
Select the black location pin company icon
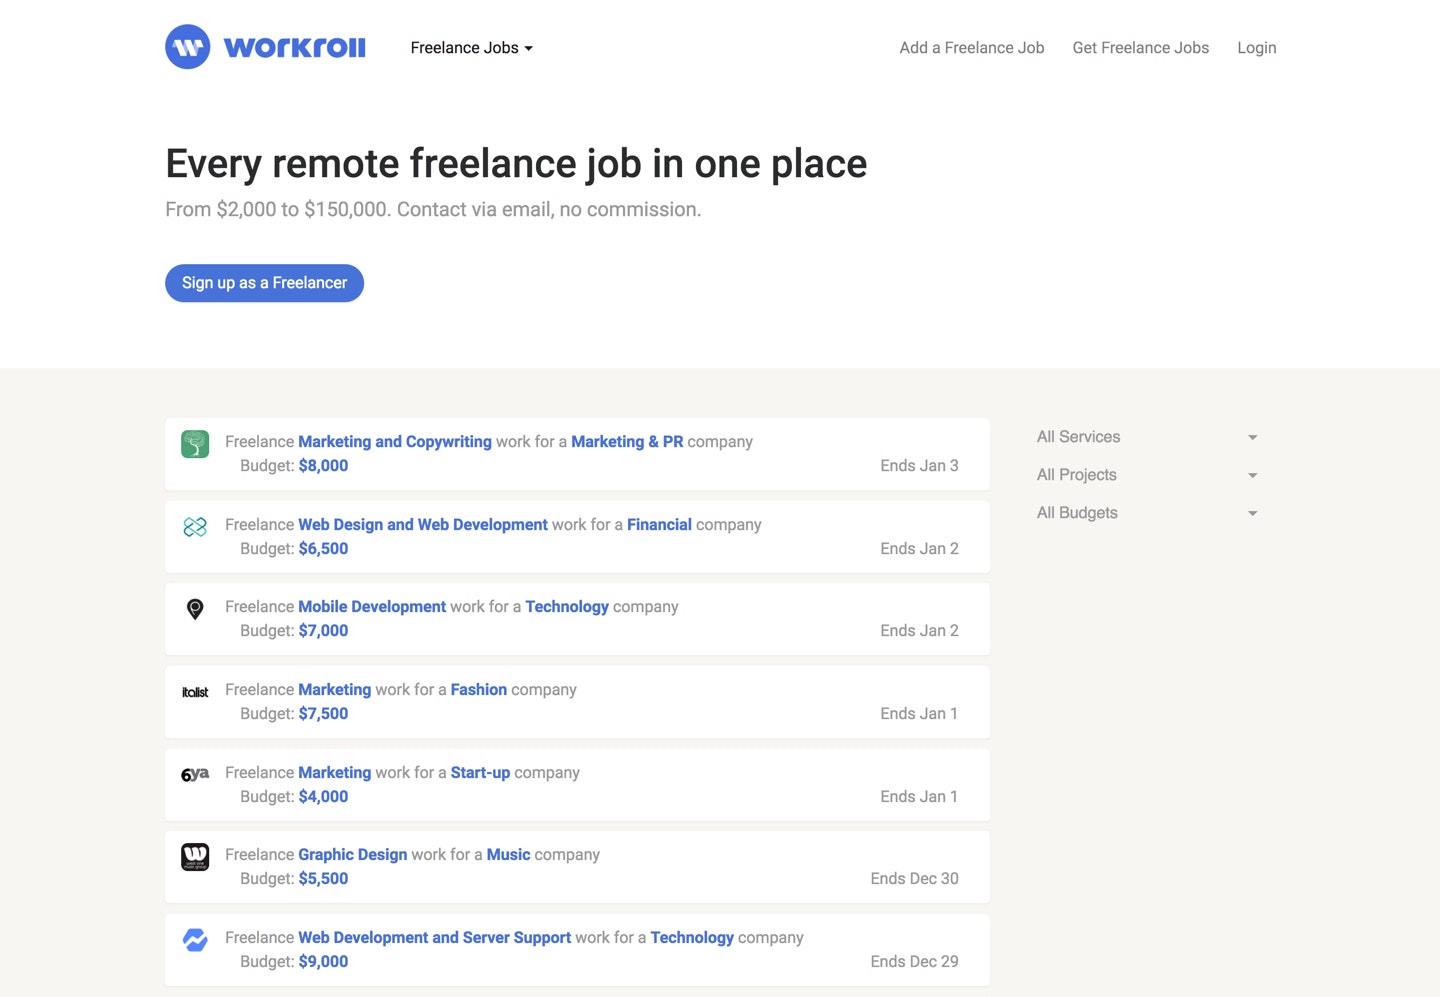[195, 609]
